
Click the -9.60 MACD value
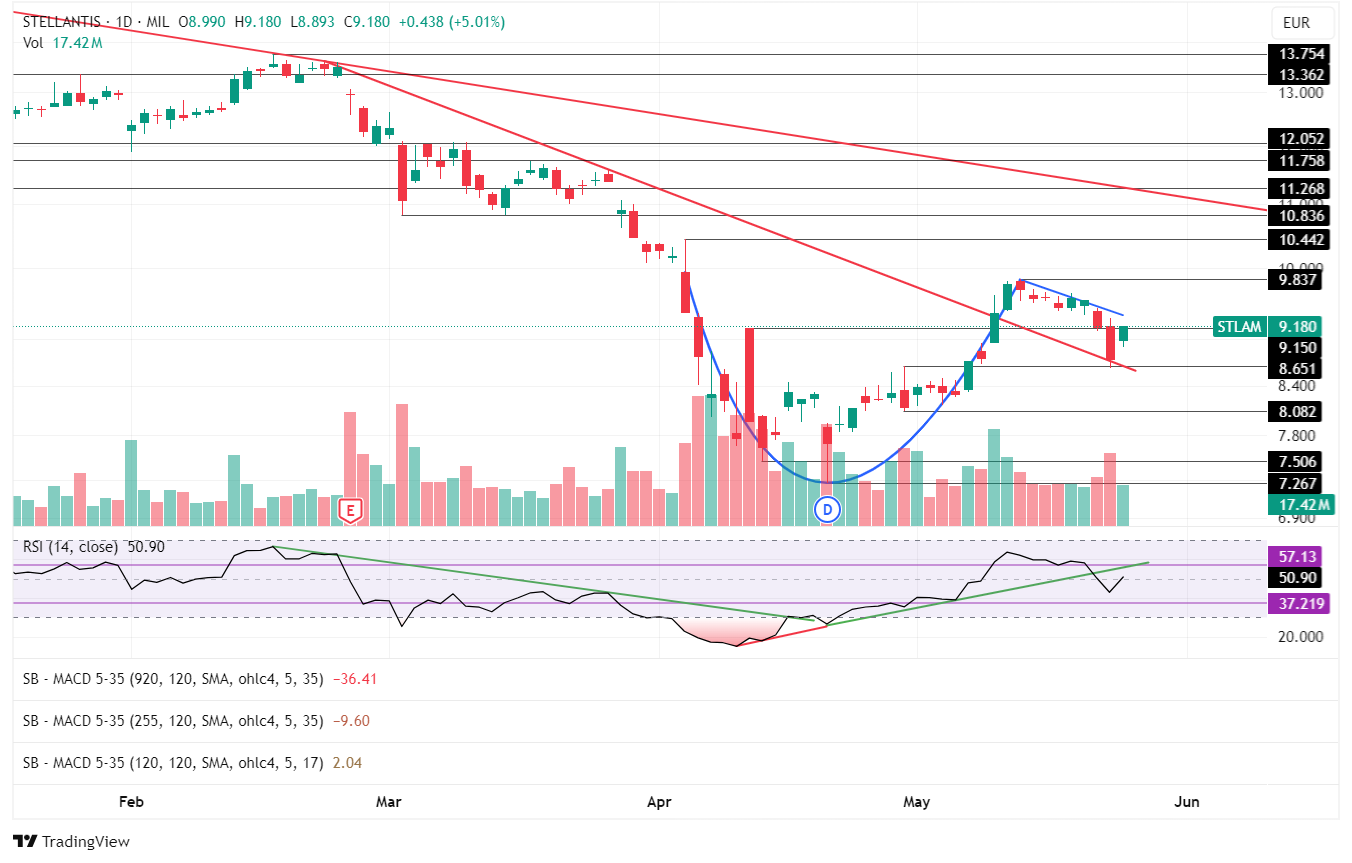pyautogui.click(x=352, y=721)
